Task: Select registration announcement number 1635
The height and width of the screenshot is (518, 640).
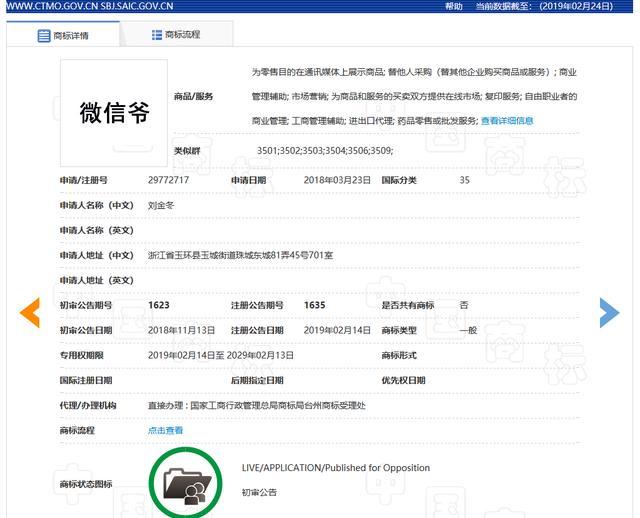Action: coord(314,305)
